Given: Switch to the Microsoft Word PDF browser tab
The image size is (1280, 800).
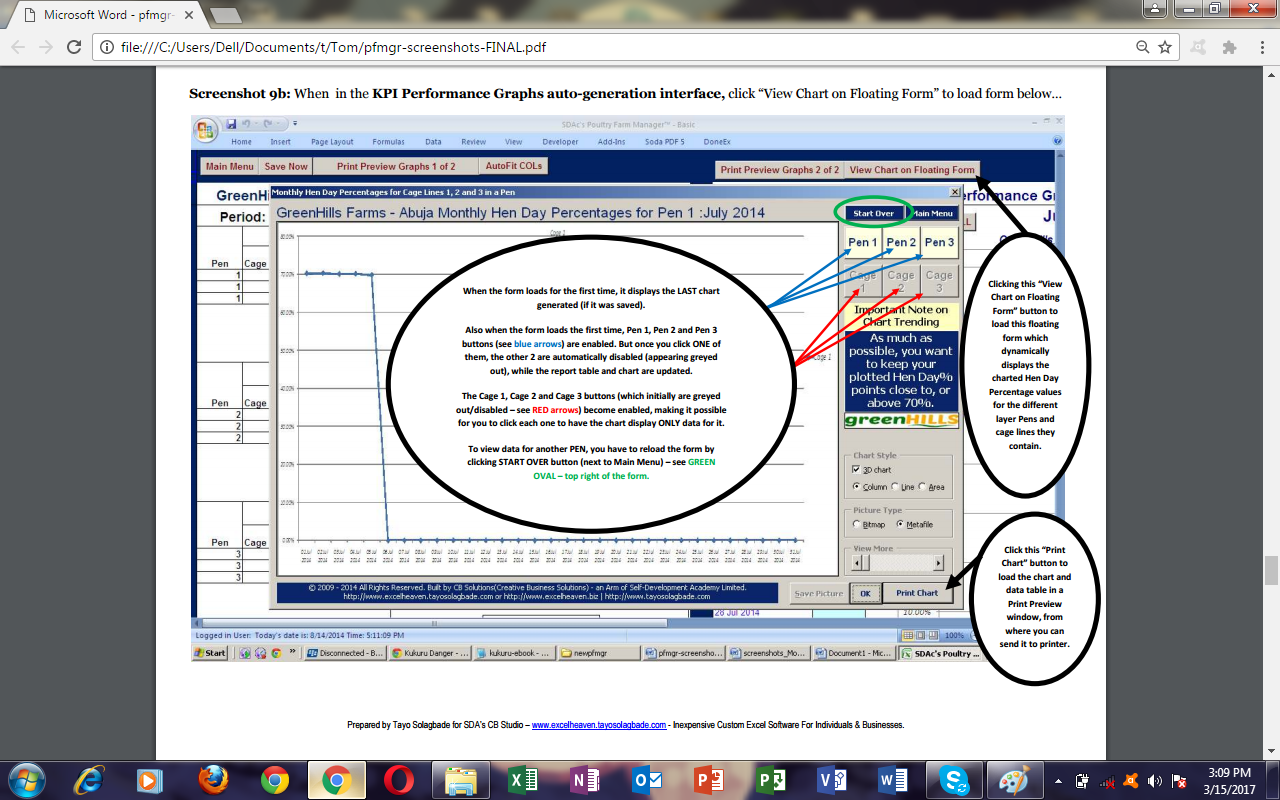Looking at the screenshot, I should (110, 15).
